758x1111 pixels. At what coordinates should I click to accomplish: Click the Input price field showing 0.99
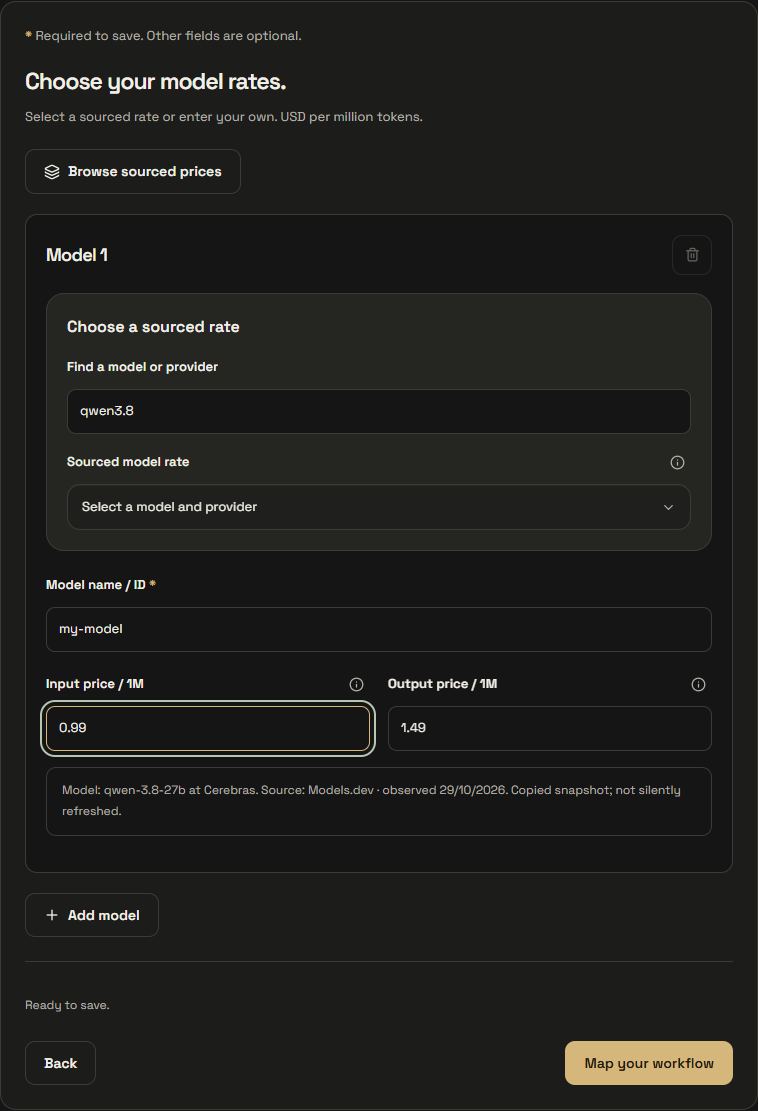[208, 728]
